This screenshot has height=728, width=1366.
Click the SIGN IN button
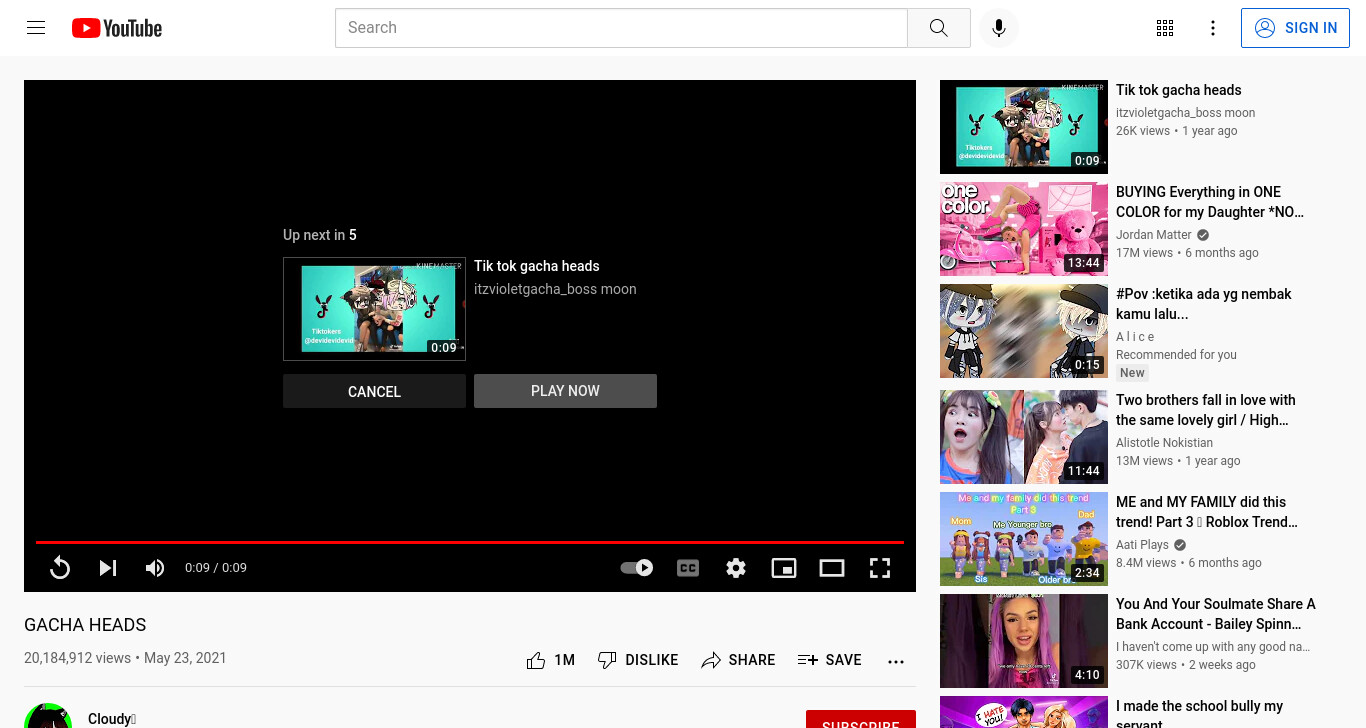pyautogui.click(x=1295, y=28)
